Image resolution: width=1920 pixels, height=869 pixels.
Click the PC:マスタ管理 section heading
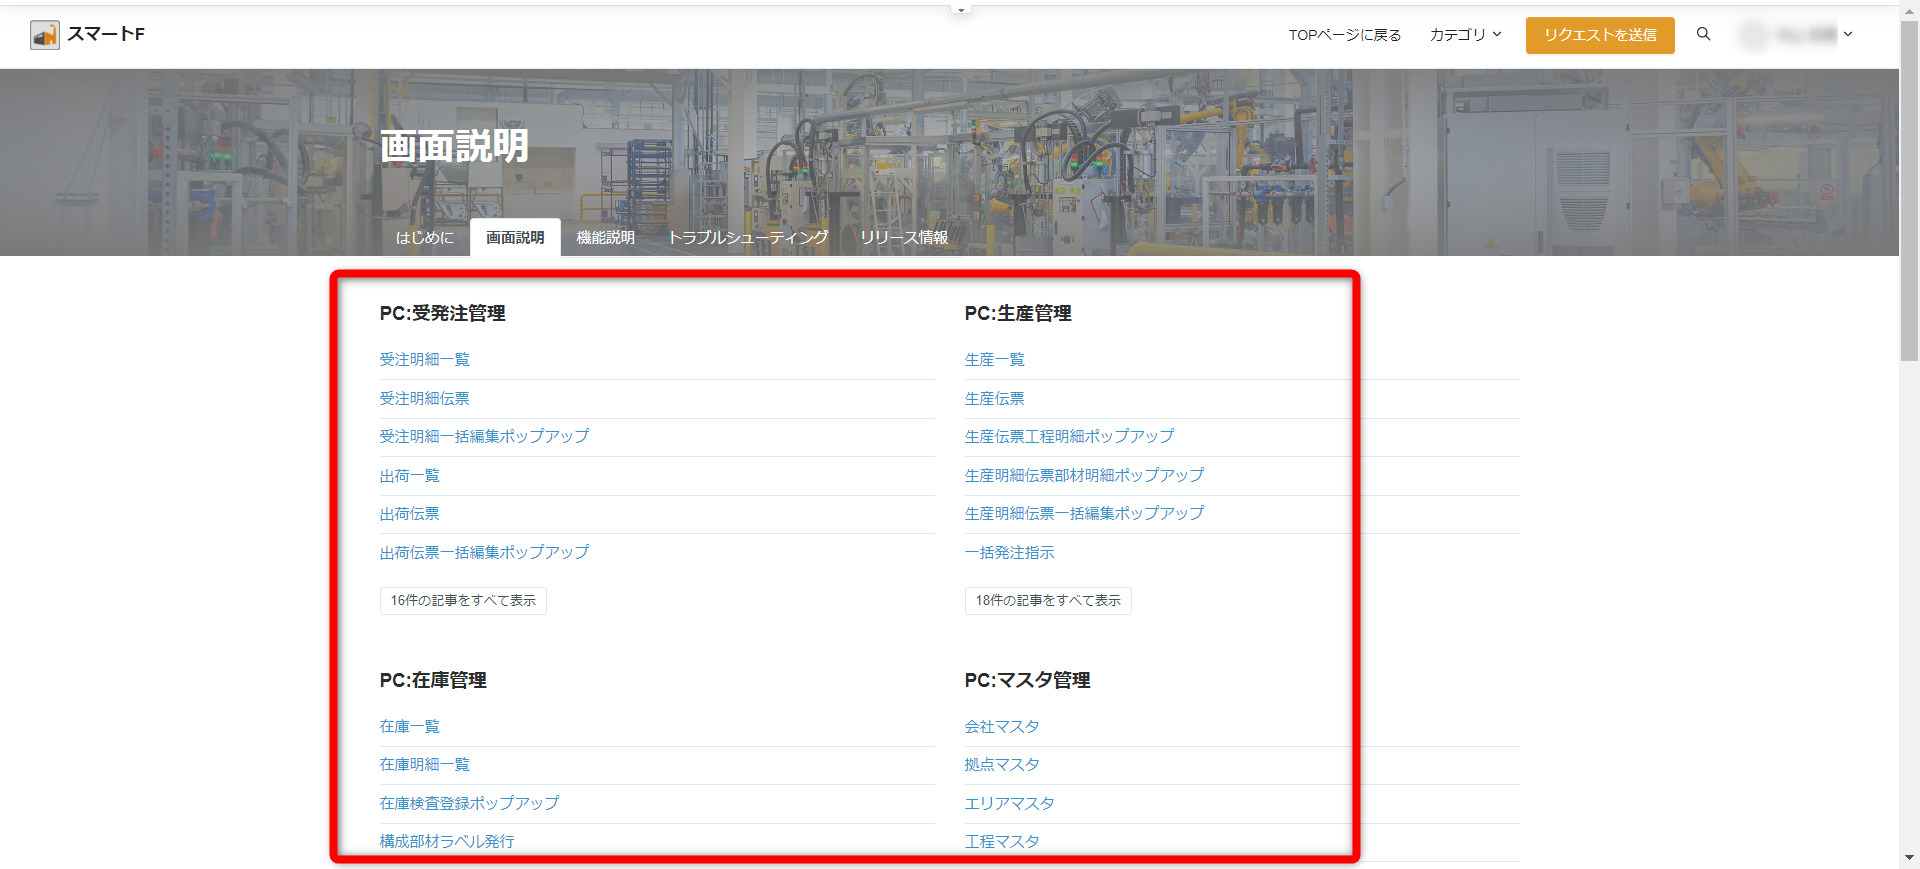coord(1027,681)
